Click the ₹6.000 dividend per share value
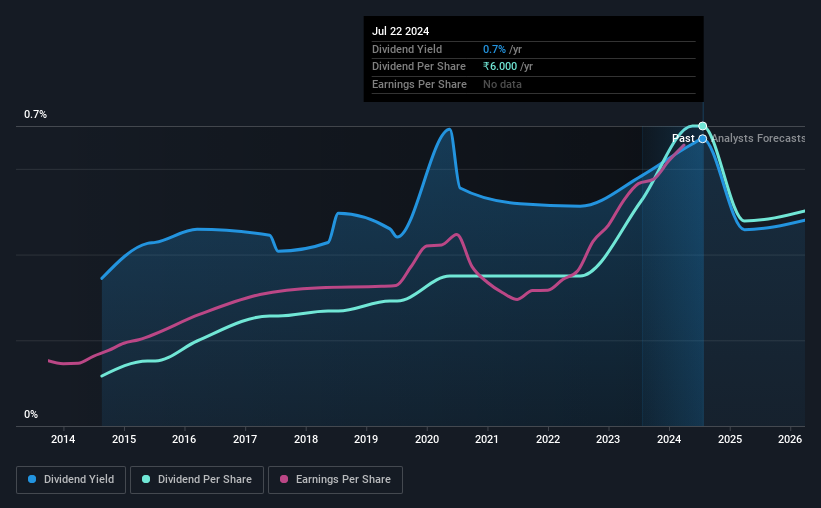This screenshot has width=821, height=508. [x=500, y=67]
